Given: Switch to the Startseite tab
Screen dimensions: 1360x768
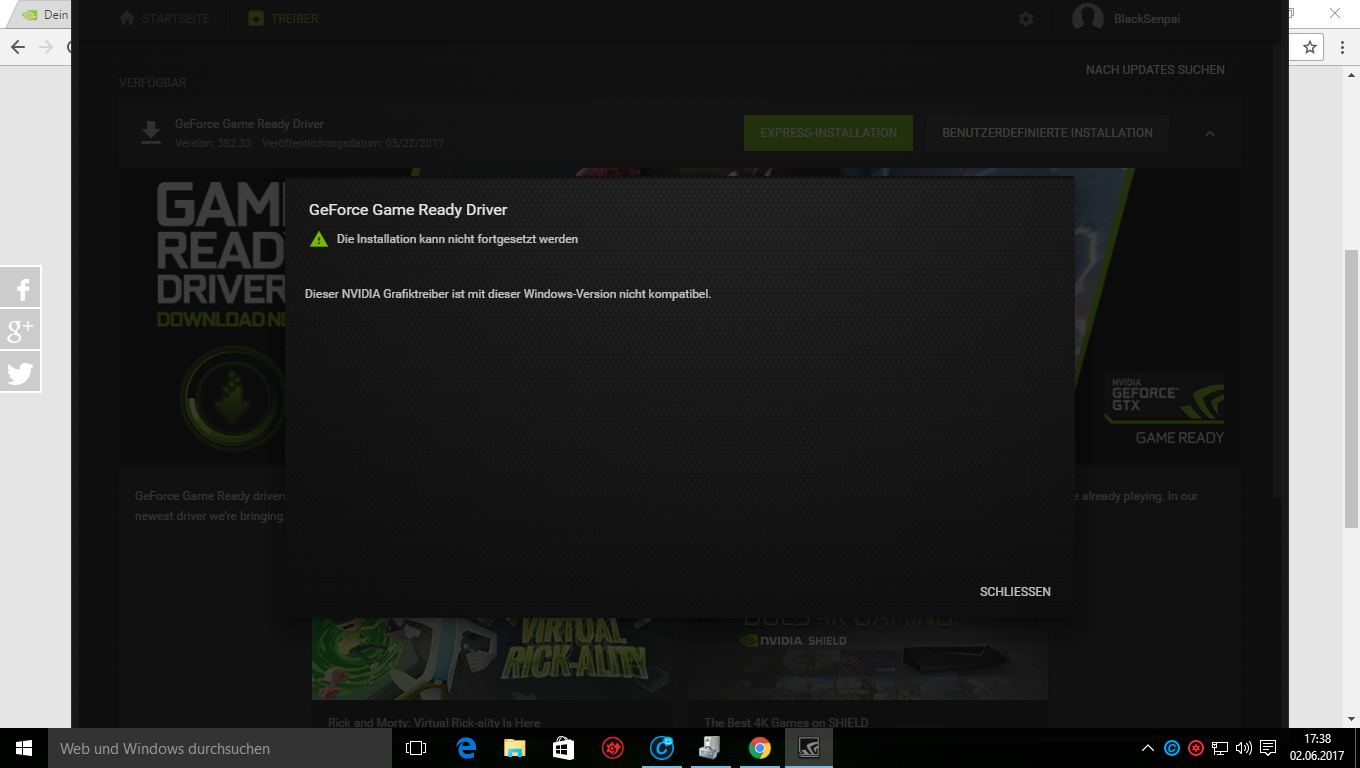Looking at the screenshot, I should 163,19.
